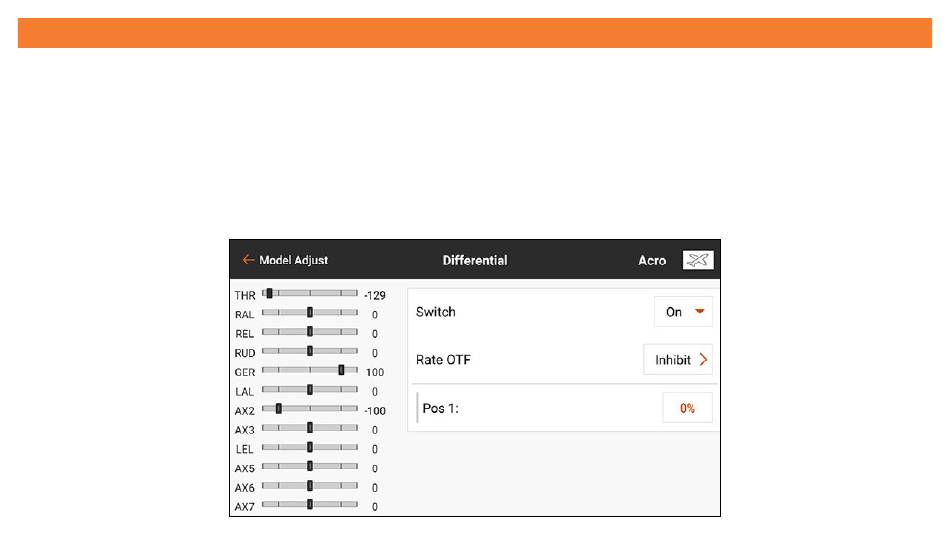Click the Pos 1 label
This screenshot has width=950, height=534.
click(x=440, y=408)
